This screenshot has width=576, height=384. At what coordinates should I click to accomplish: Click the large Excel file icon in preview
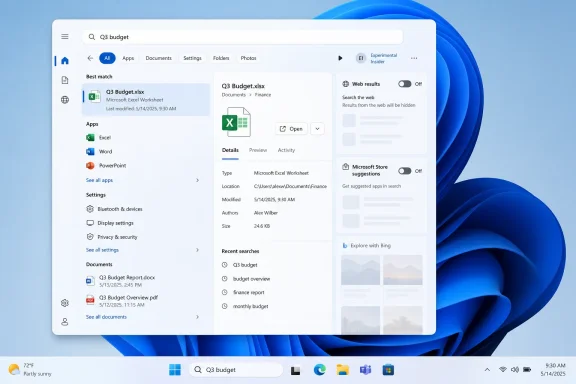tap(236, 122)
